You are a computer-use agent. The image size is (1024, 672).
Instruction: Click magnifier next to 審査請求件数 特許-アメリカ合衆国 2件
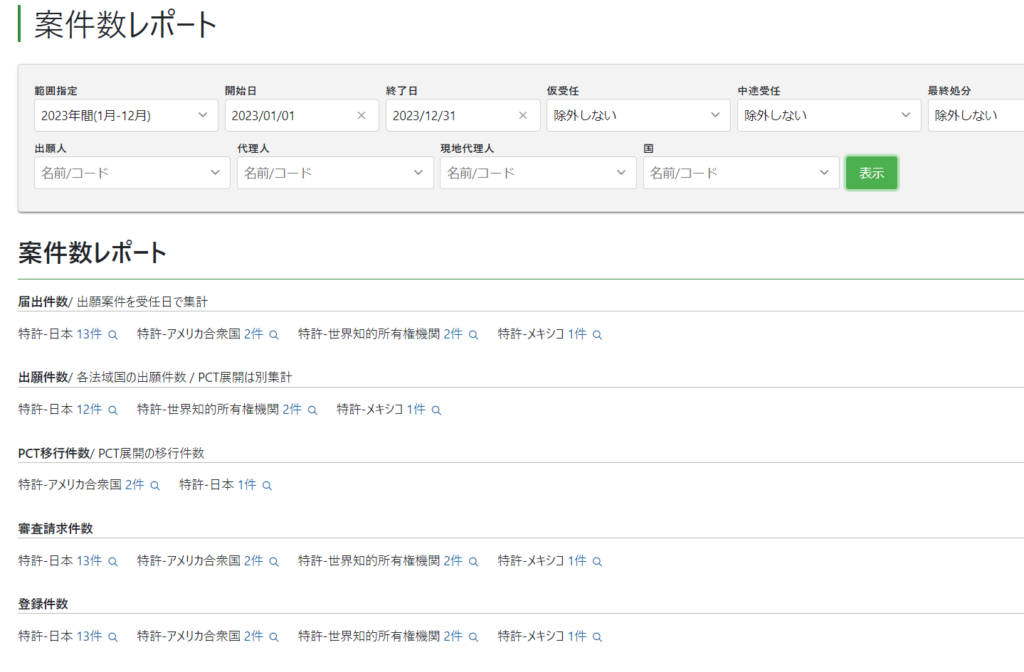(274, 562)
